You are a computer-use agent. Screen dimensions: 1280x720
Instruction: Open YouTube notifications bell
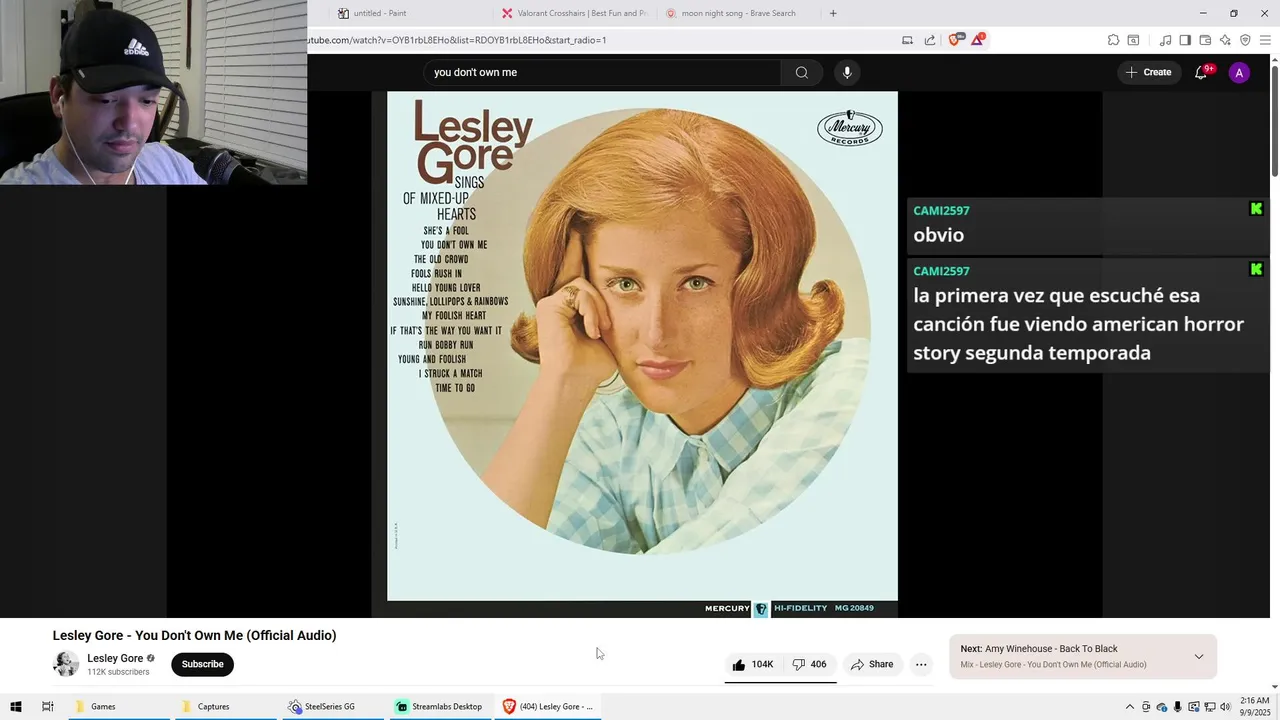point(1201,72)
